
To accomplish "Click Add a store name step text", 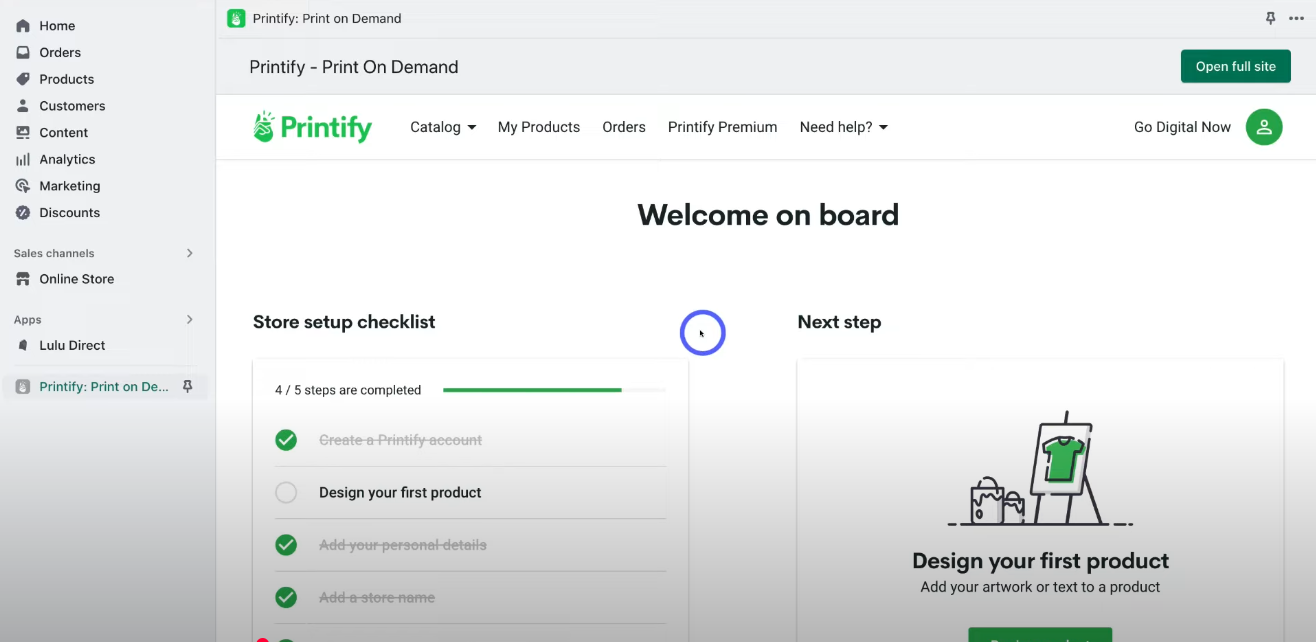I will [x=376, y=597].
